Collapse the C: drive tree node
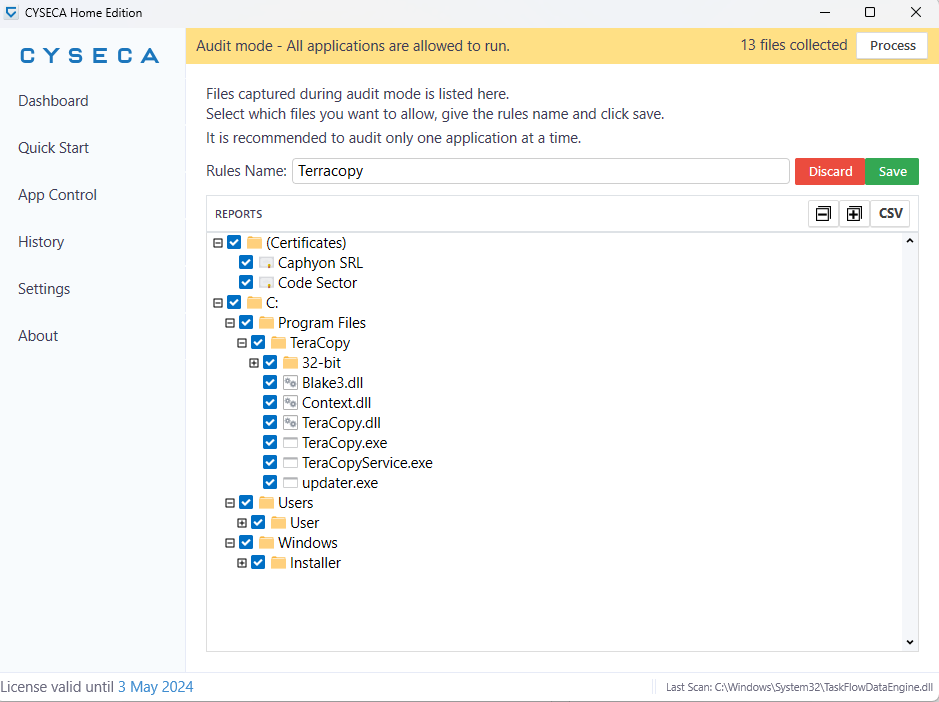This screenshot has height=702, width=939. coord(218,303)
